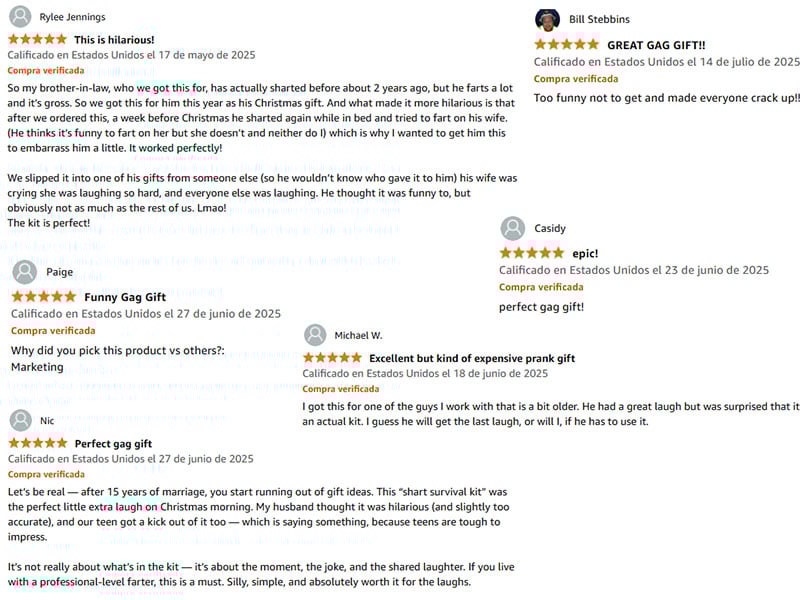The height and width of the screenshot is (600, 800).
Task: Click star rating on "This is hilarious!" review
Action: tap(37, 39)
